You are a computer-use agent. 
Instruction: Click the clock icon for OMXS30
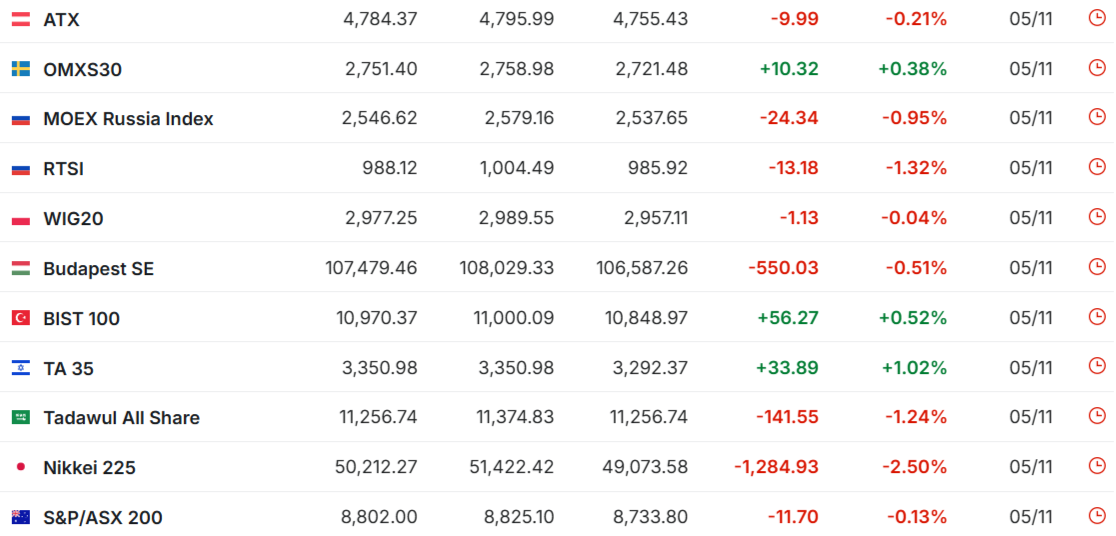1096,68
